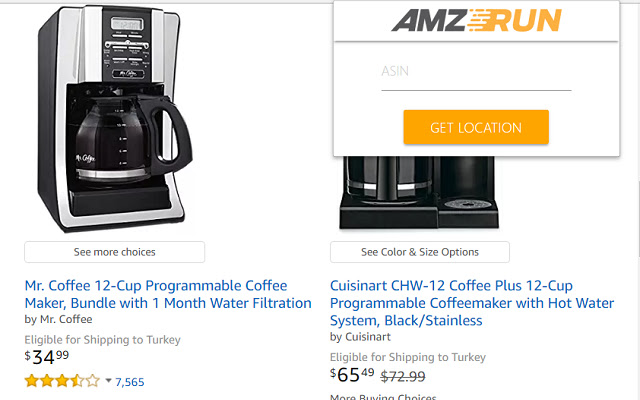This screenshot has height=400, width=640.
Task: Open the Cuisinart coffeemaker product image
Action: coord(419,193)
